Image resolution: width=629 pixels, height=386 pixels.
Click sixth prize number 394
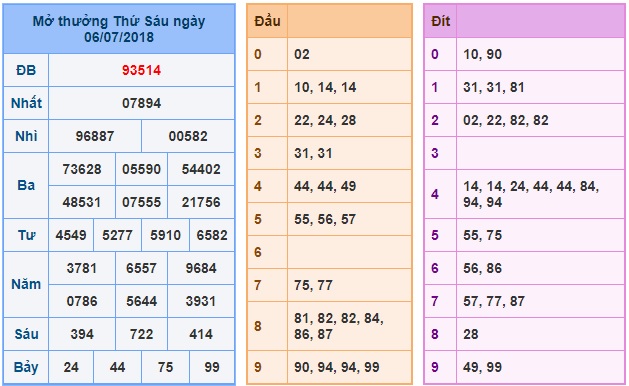[82, 334]
